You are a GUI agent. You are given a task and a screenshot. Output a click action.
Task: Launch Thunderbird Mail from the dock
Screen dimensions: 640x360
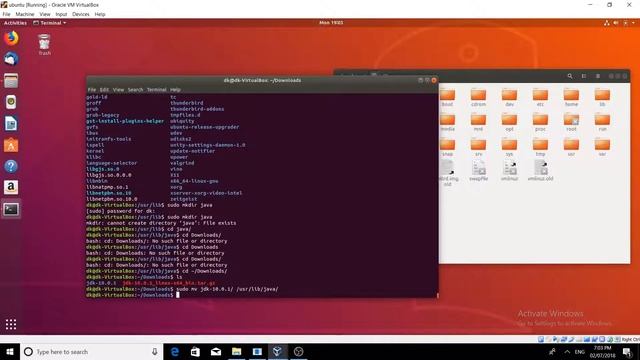point(11,59)
